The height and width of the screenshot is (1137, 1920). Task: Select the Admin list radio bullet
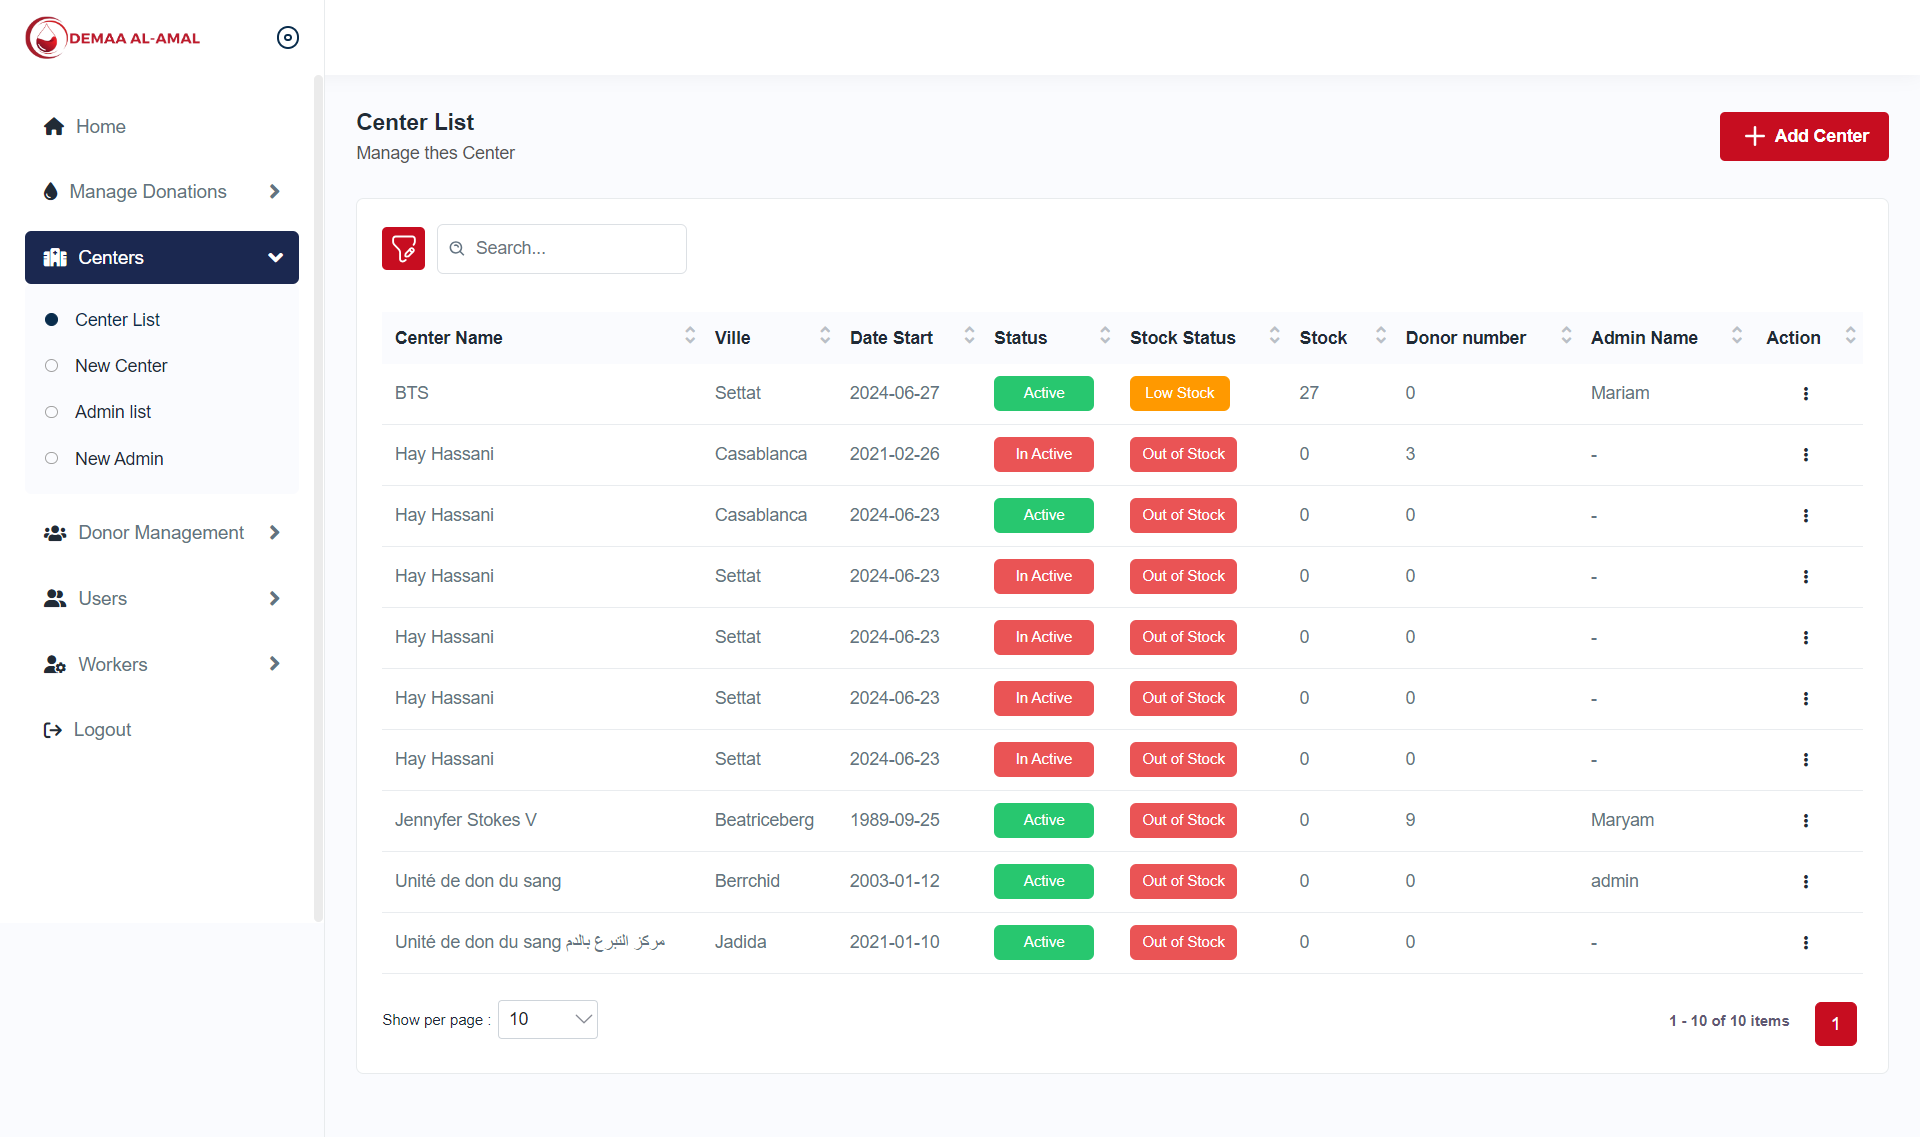(52, 412)
